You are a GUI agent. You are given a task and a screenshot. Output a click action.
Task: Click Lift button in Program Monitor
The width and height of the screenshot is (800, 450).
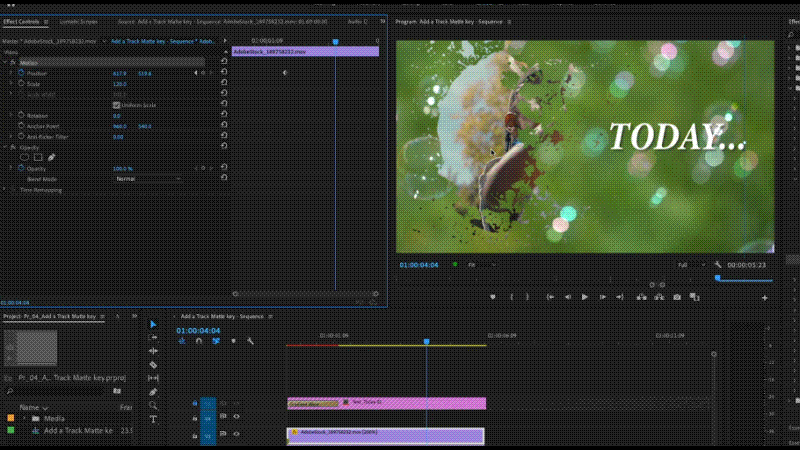[641, 297]
